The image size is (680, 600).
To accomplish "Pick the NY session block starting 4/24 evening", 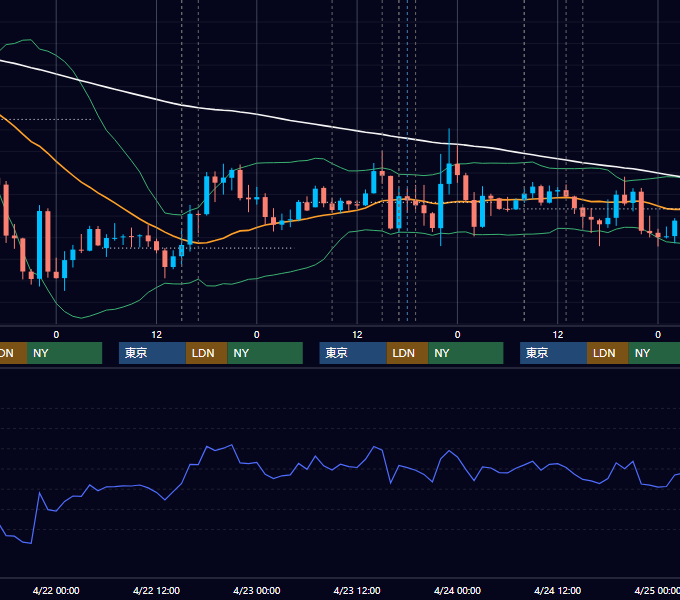I will click(654, 353).
